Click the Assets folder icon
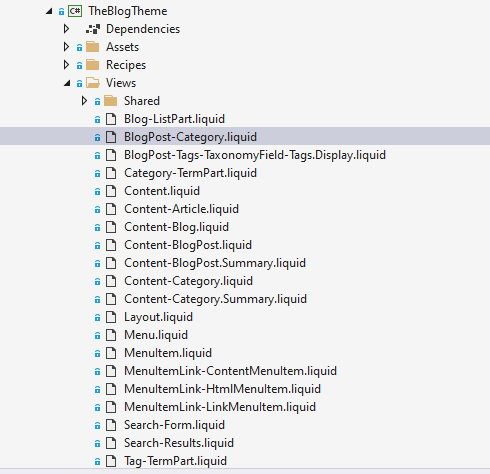This screenshot has width=490, height=474. (x=93, y=47)
